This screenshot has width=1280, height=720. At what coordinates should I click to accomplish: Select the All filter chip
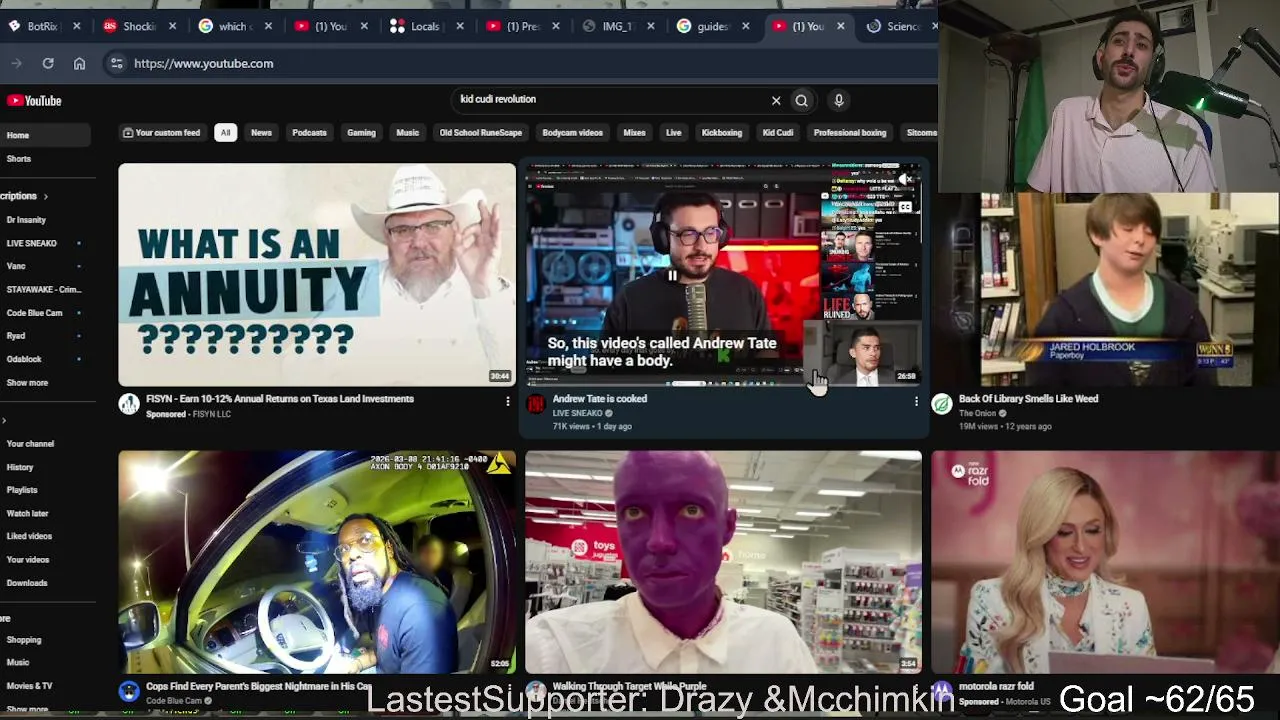(x=225, y=132)
